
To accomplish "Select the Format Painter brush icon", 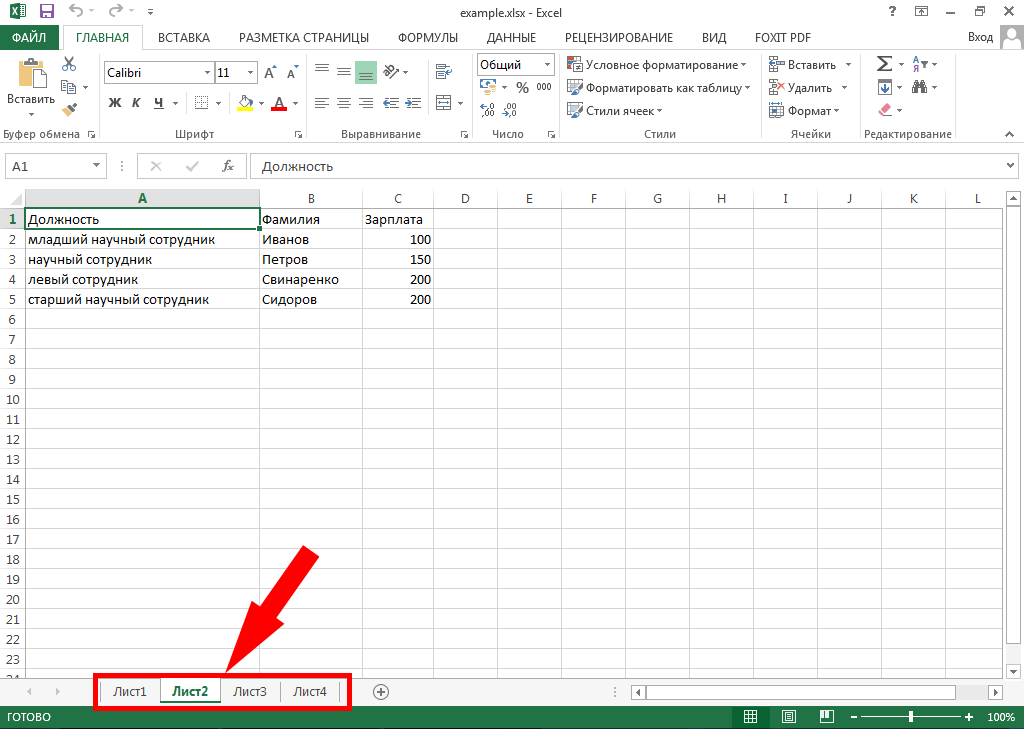I will (69, 109).
